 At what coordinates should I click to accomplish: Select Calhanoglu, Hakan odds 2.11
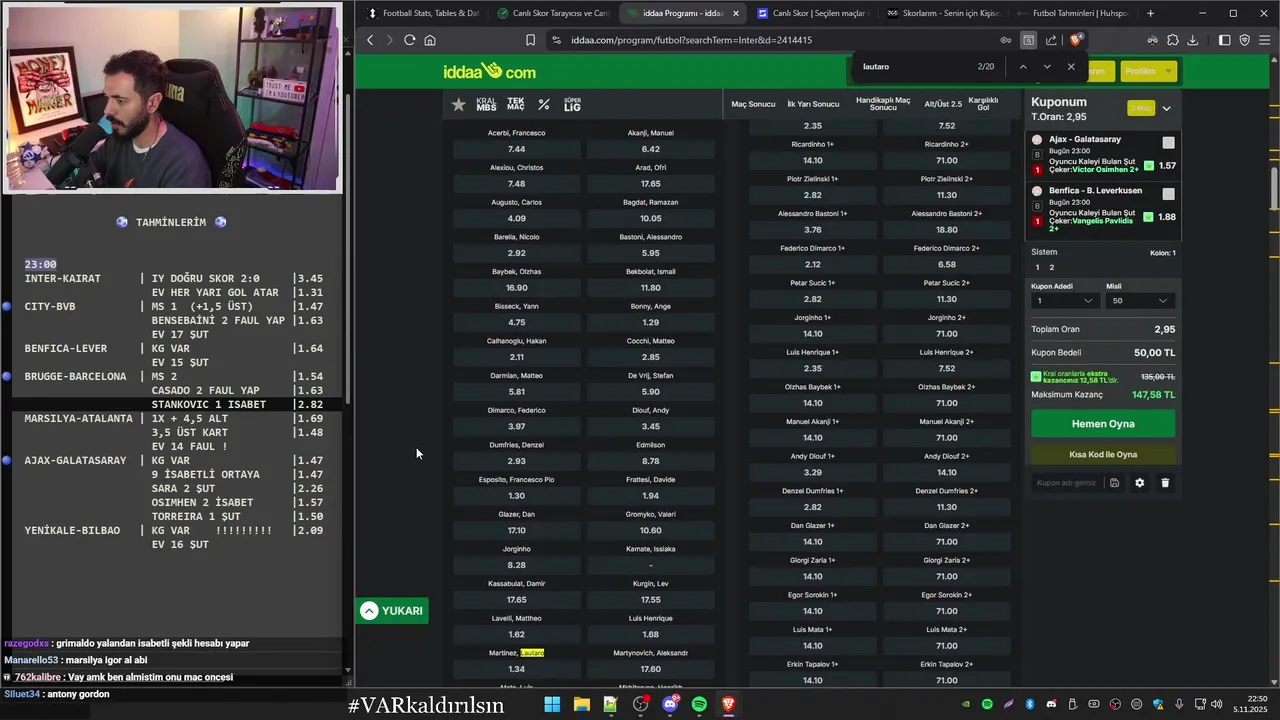pyautogui.click(x=516, y=357)
